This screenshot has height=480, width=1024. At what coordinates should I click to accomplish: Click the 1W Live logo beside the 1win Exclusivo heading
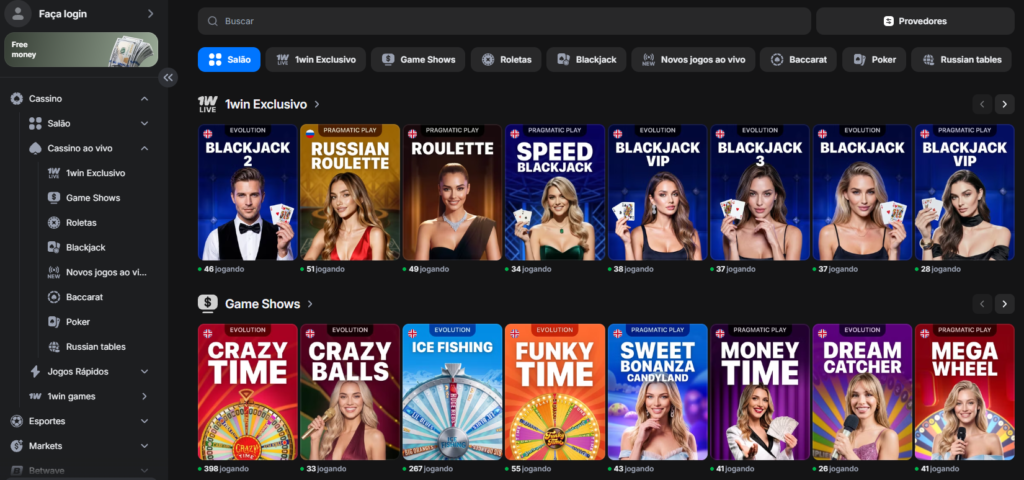click(x=207, y=104)
